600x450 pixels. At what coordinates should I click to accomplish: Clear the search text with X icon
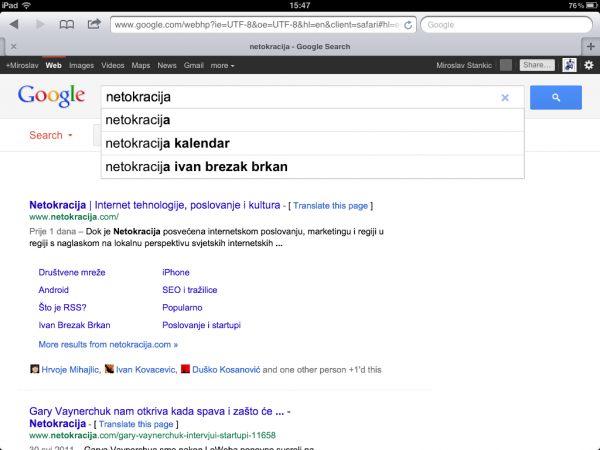505,98
